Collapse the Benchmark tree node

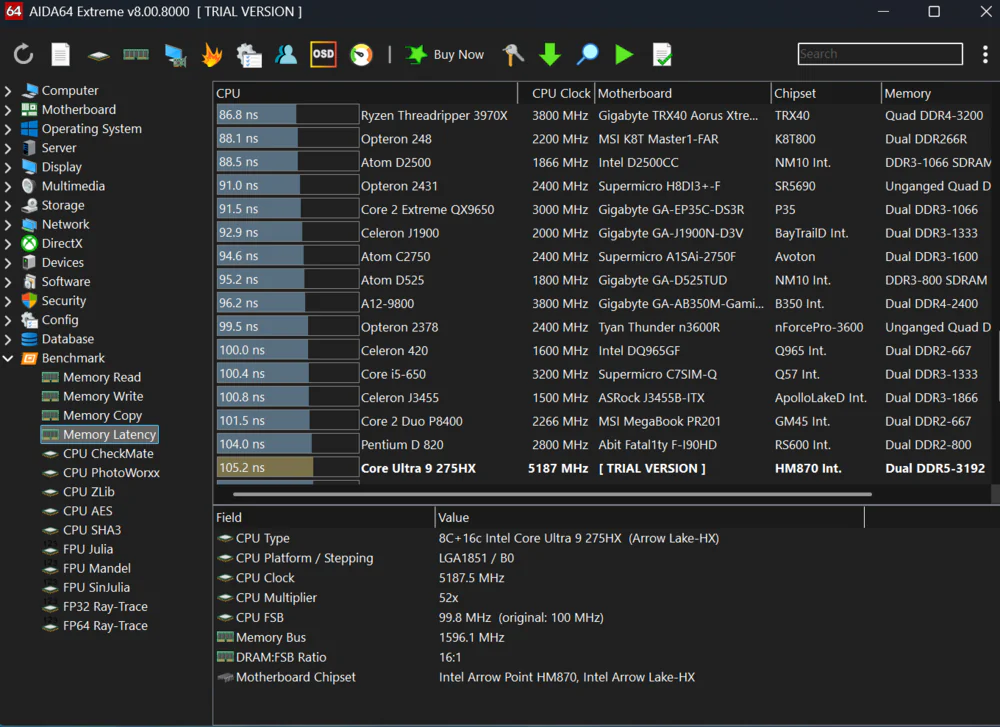pyautogui.click(x=9, y=358)
